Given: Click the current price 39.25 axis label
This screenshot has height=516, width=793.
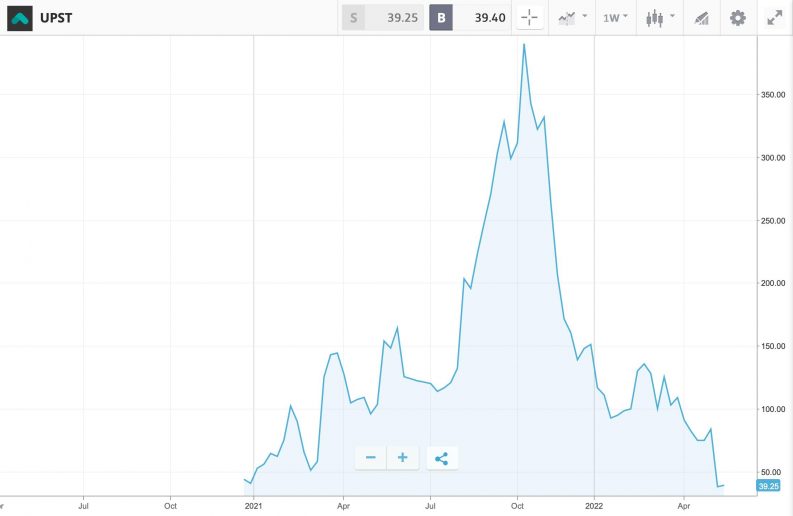Looking at the screenshot, I should pos(768,486).
